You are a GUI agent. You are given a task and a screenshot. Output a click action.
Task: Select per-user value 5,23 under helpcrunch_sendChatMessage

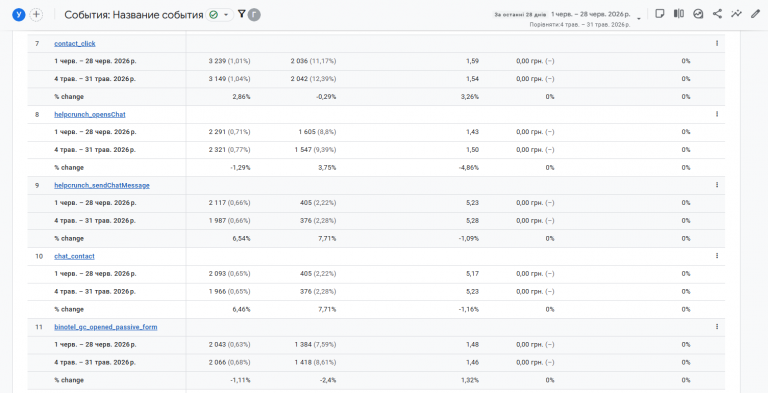pos(473,203)
